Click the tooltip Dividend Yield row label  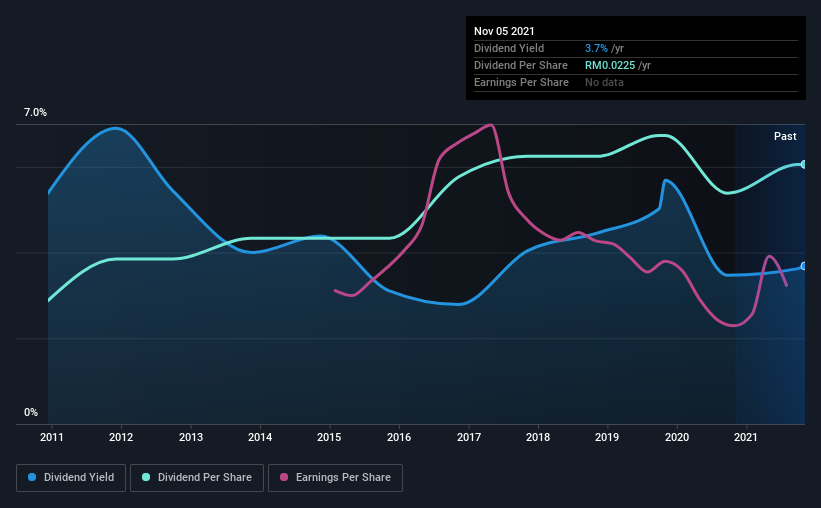click(x=509, y=48)
